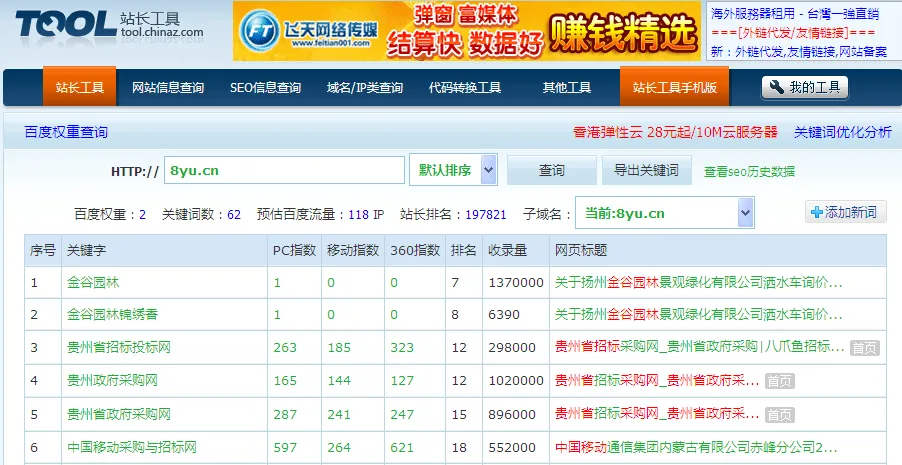The width and height of the screenshot is (902, 465).
Task: Click 移动指数 value 185
Action: 339,348
